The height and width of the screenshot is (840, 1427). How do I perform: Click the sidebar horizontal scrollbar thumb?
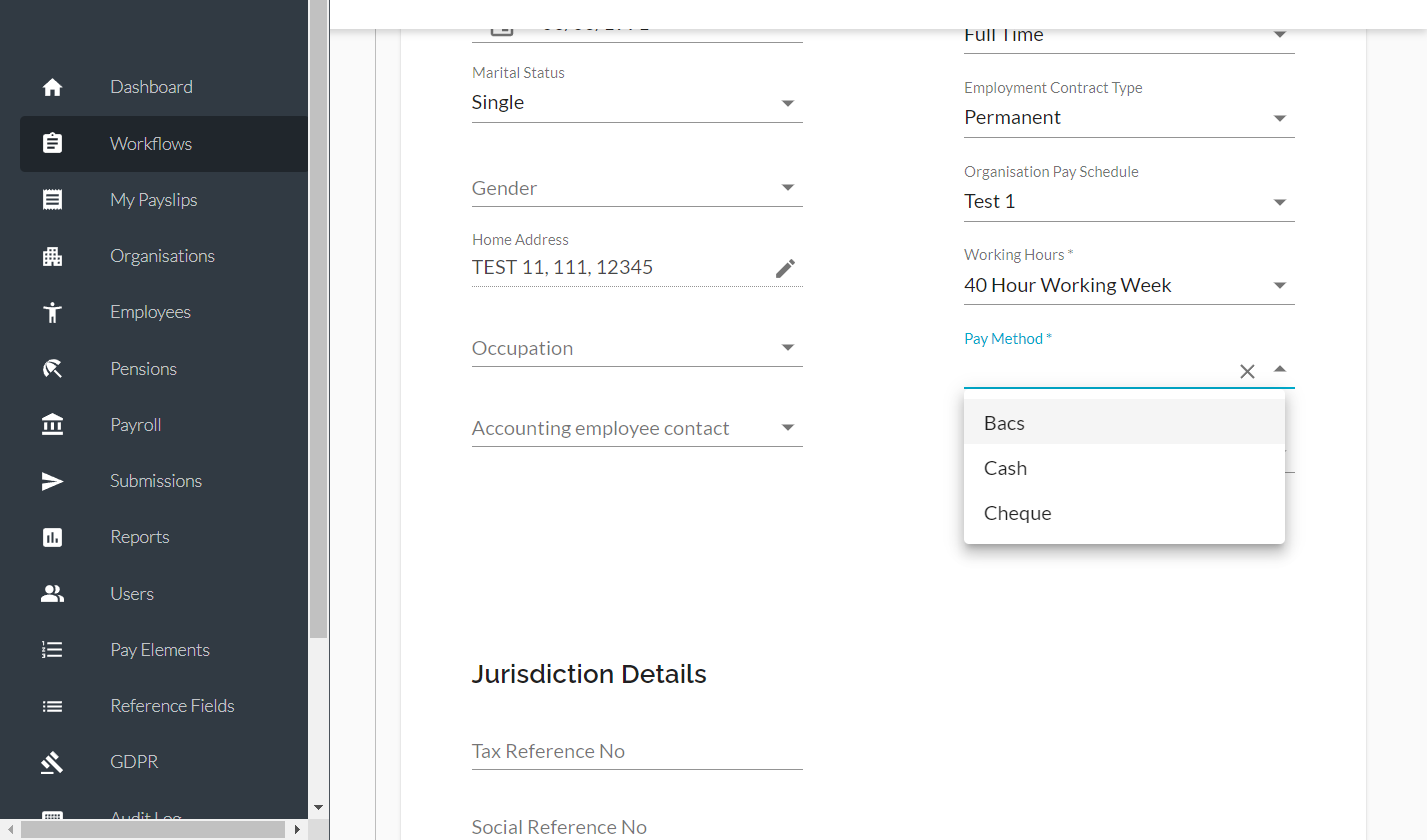click(154, 830)
